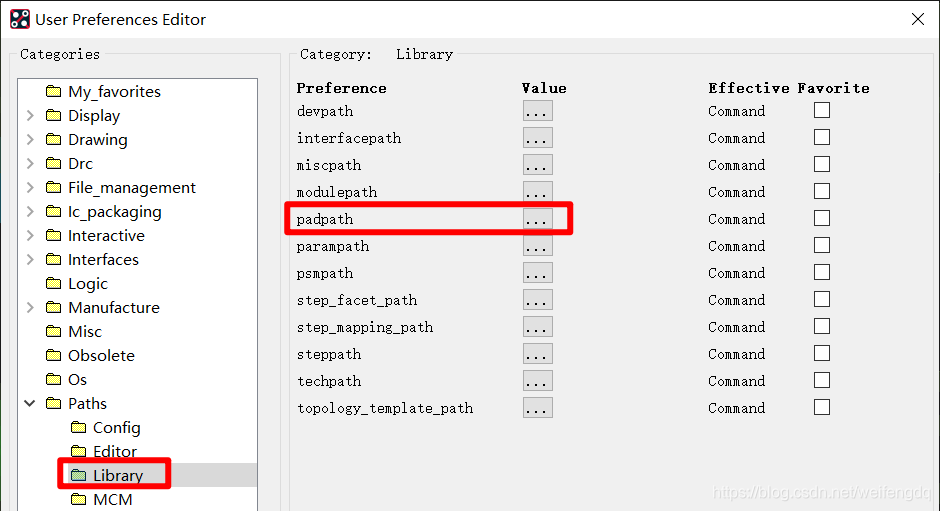Mark parampath as favorite
Viewport: 940px width, 511px height.
pyautogui.click(x=822, y=245)
